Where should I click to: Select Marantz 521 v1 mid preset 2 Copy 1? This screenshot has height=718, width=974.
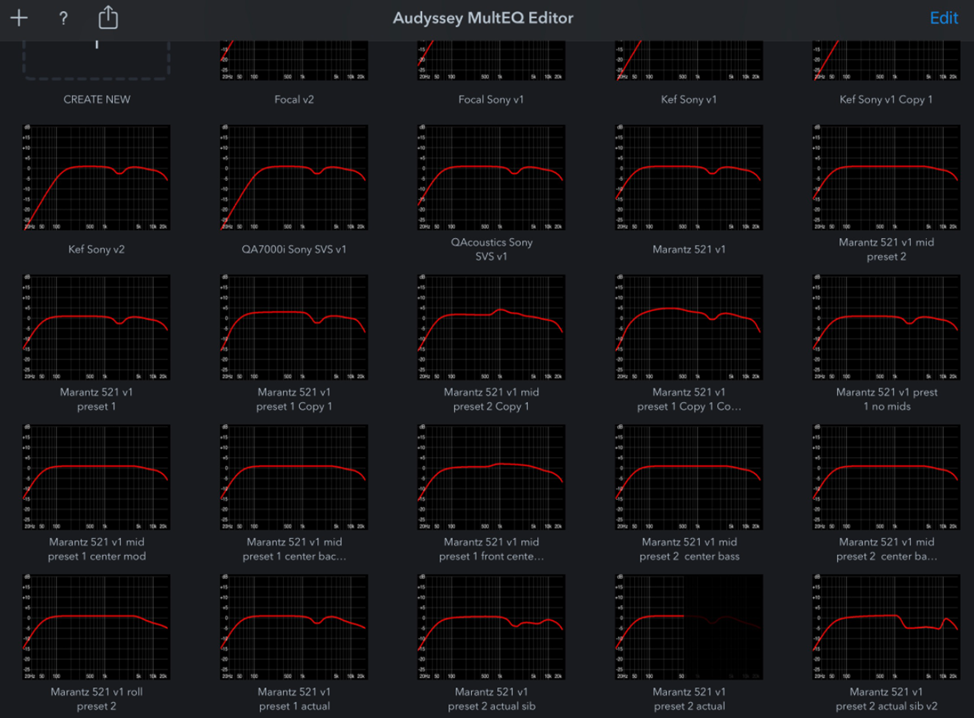click(x=491, y=327)
